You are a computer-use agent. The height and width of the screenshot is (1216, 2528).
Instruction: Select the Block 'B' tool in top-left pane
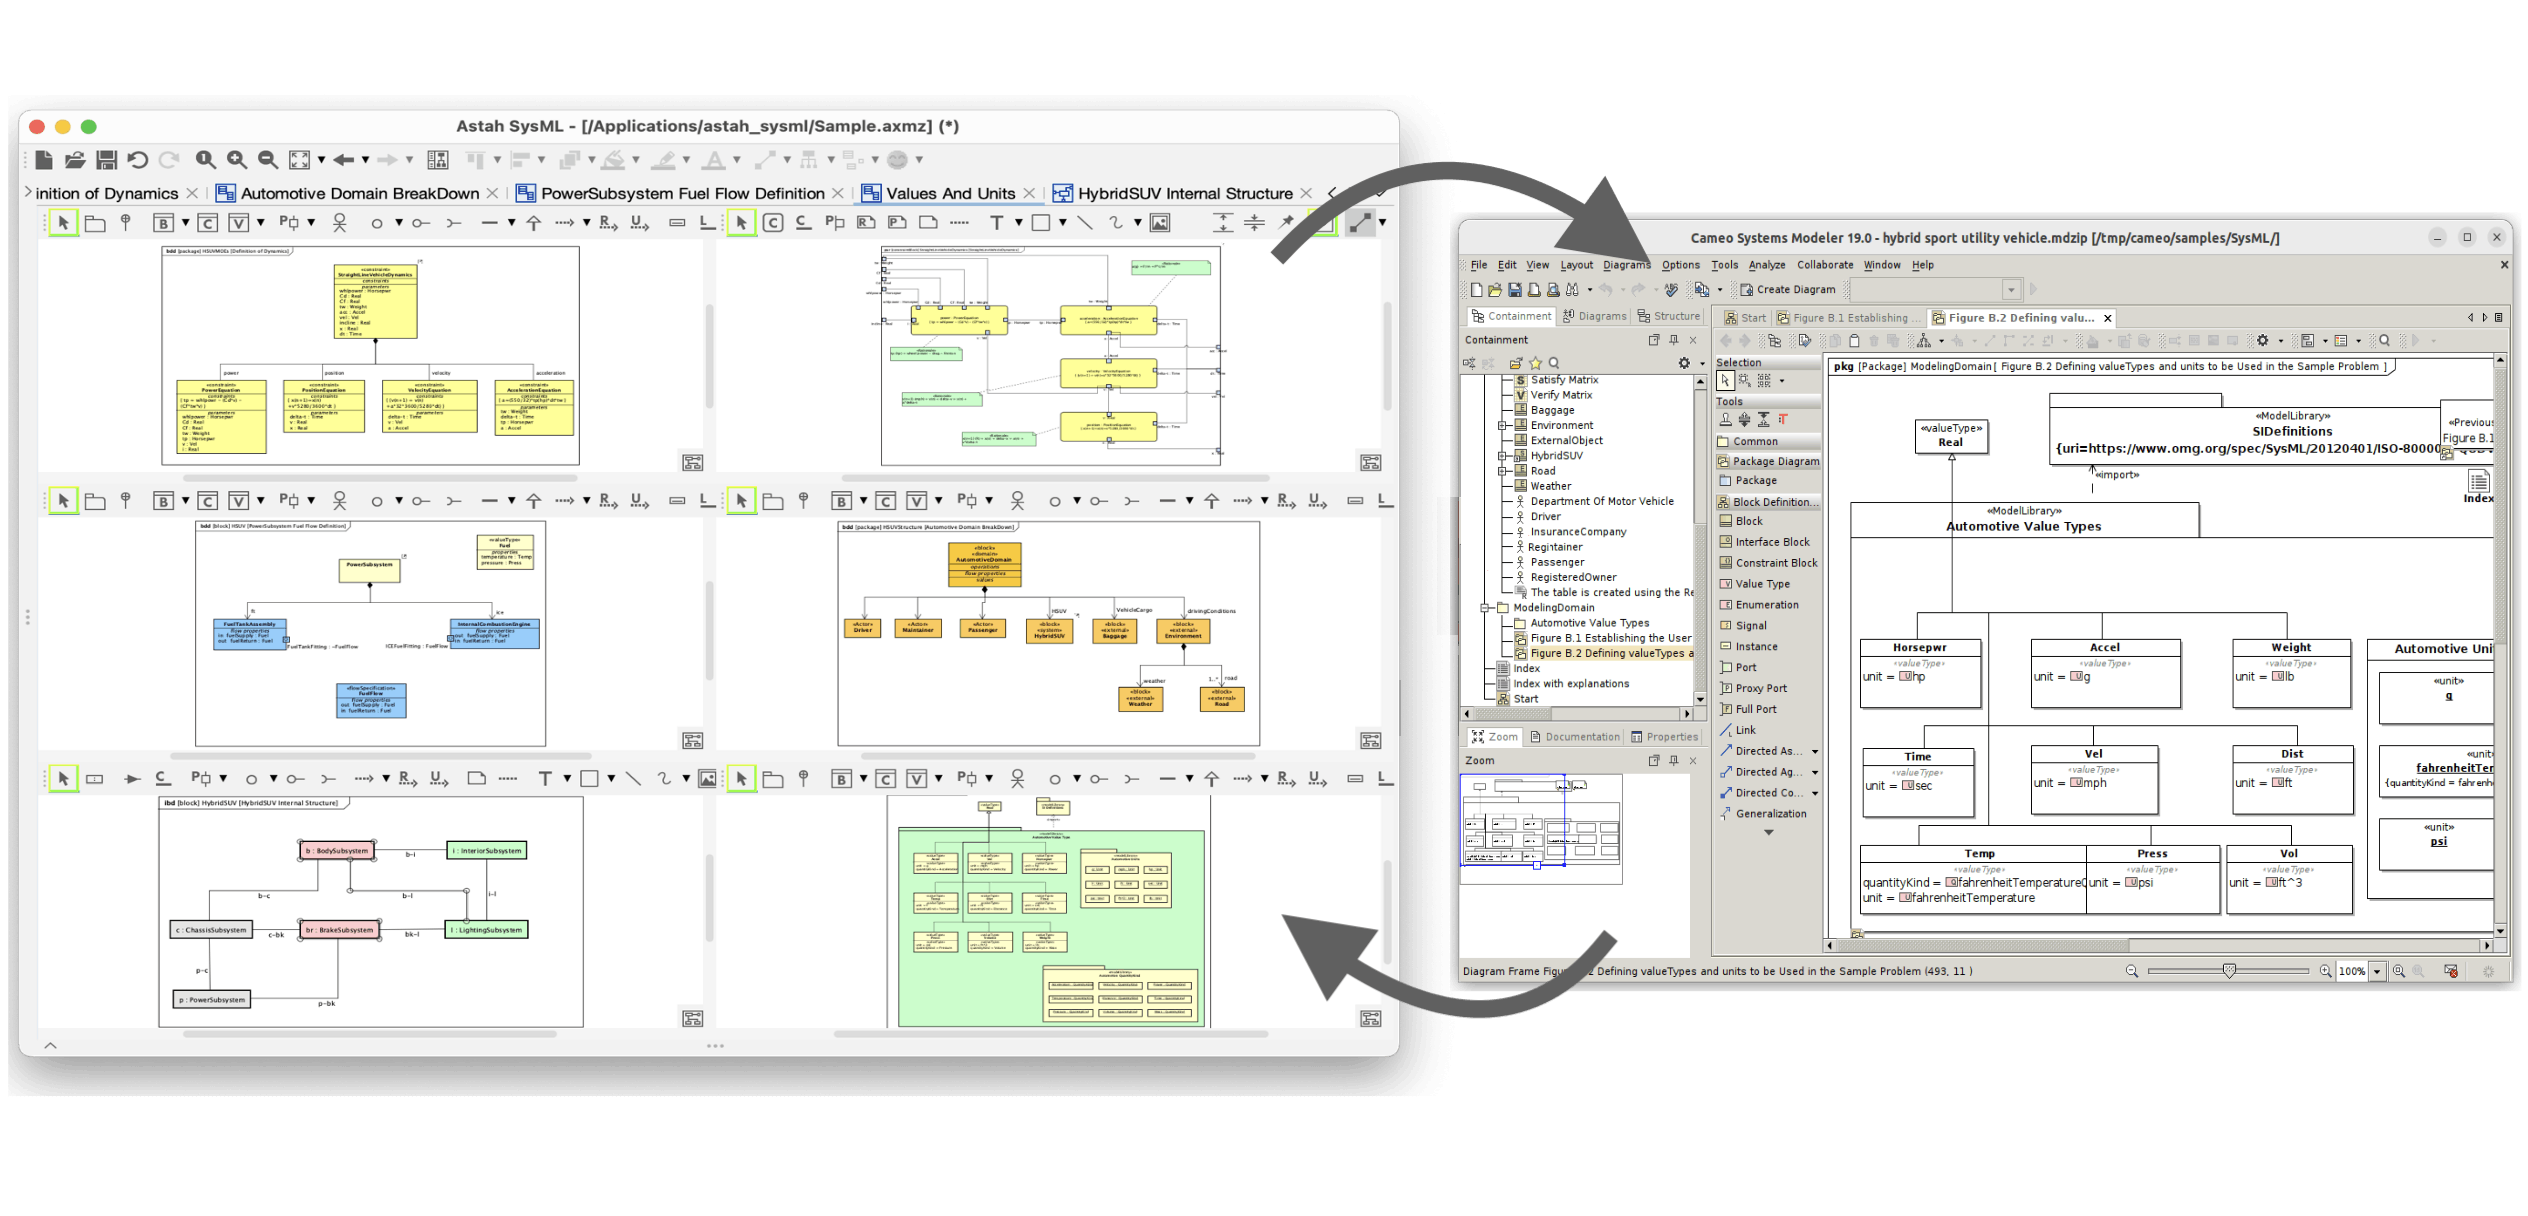tap(163, 223)
